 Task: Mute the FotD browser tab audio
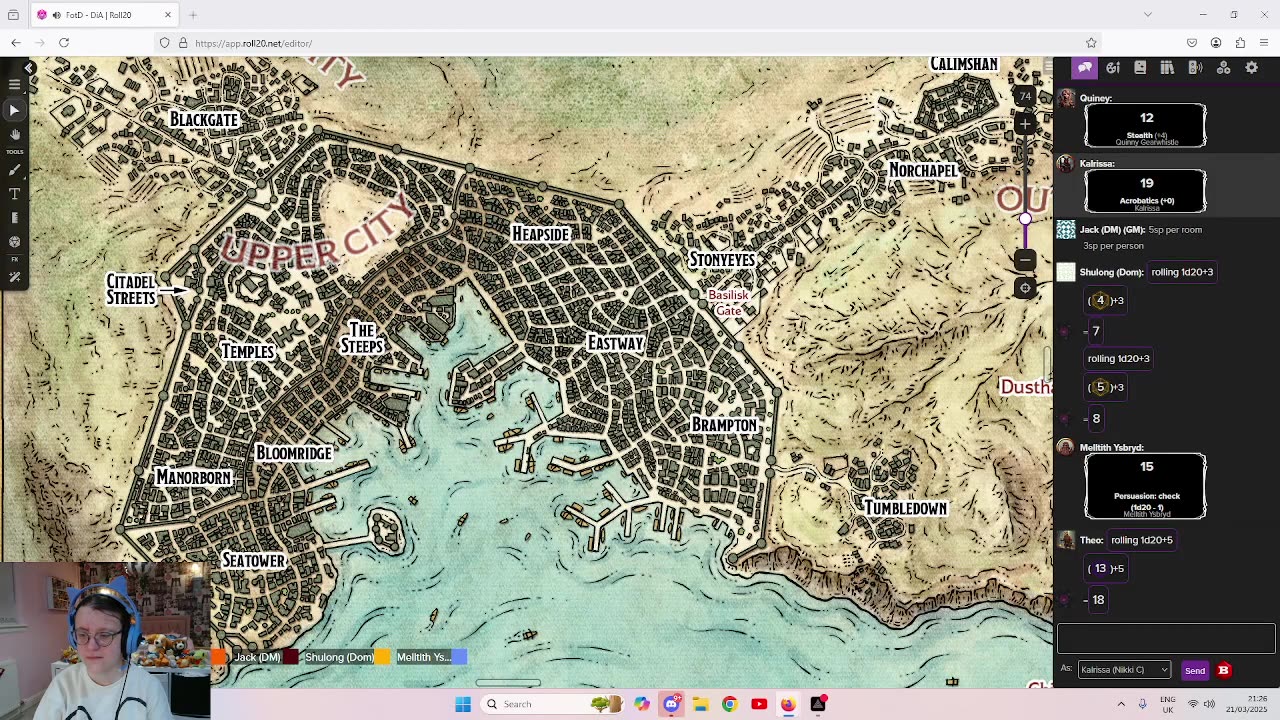click(57, 15)
